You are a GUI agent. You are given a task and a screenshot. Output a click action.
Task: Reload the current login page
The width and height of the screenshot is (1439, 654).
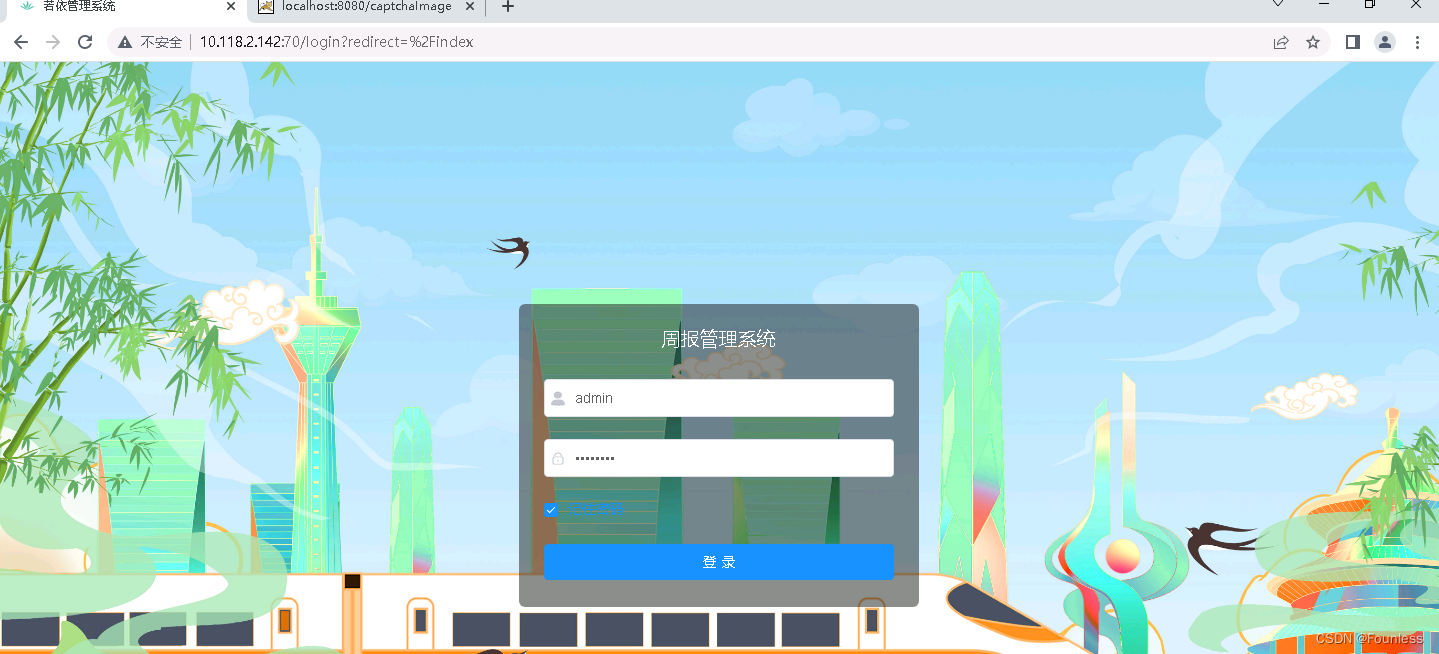point(85,42)
